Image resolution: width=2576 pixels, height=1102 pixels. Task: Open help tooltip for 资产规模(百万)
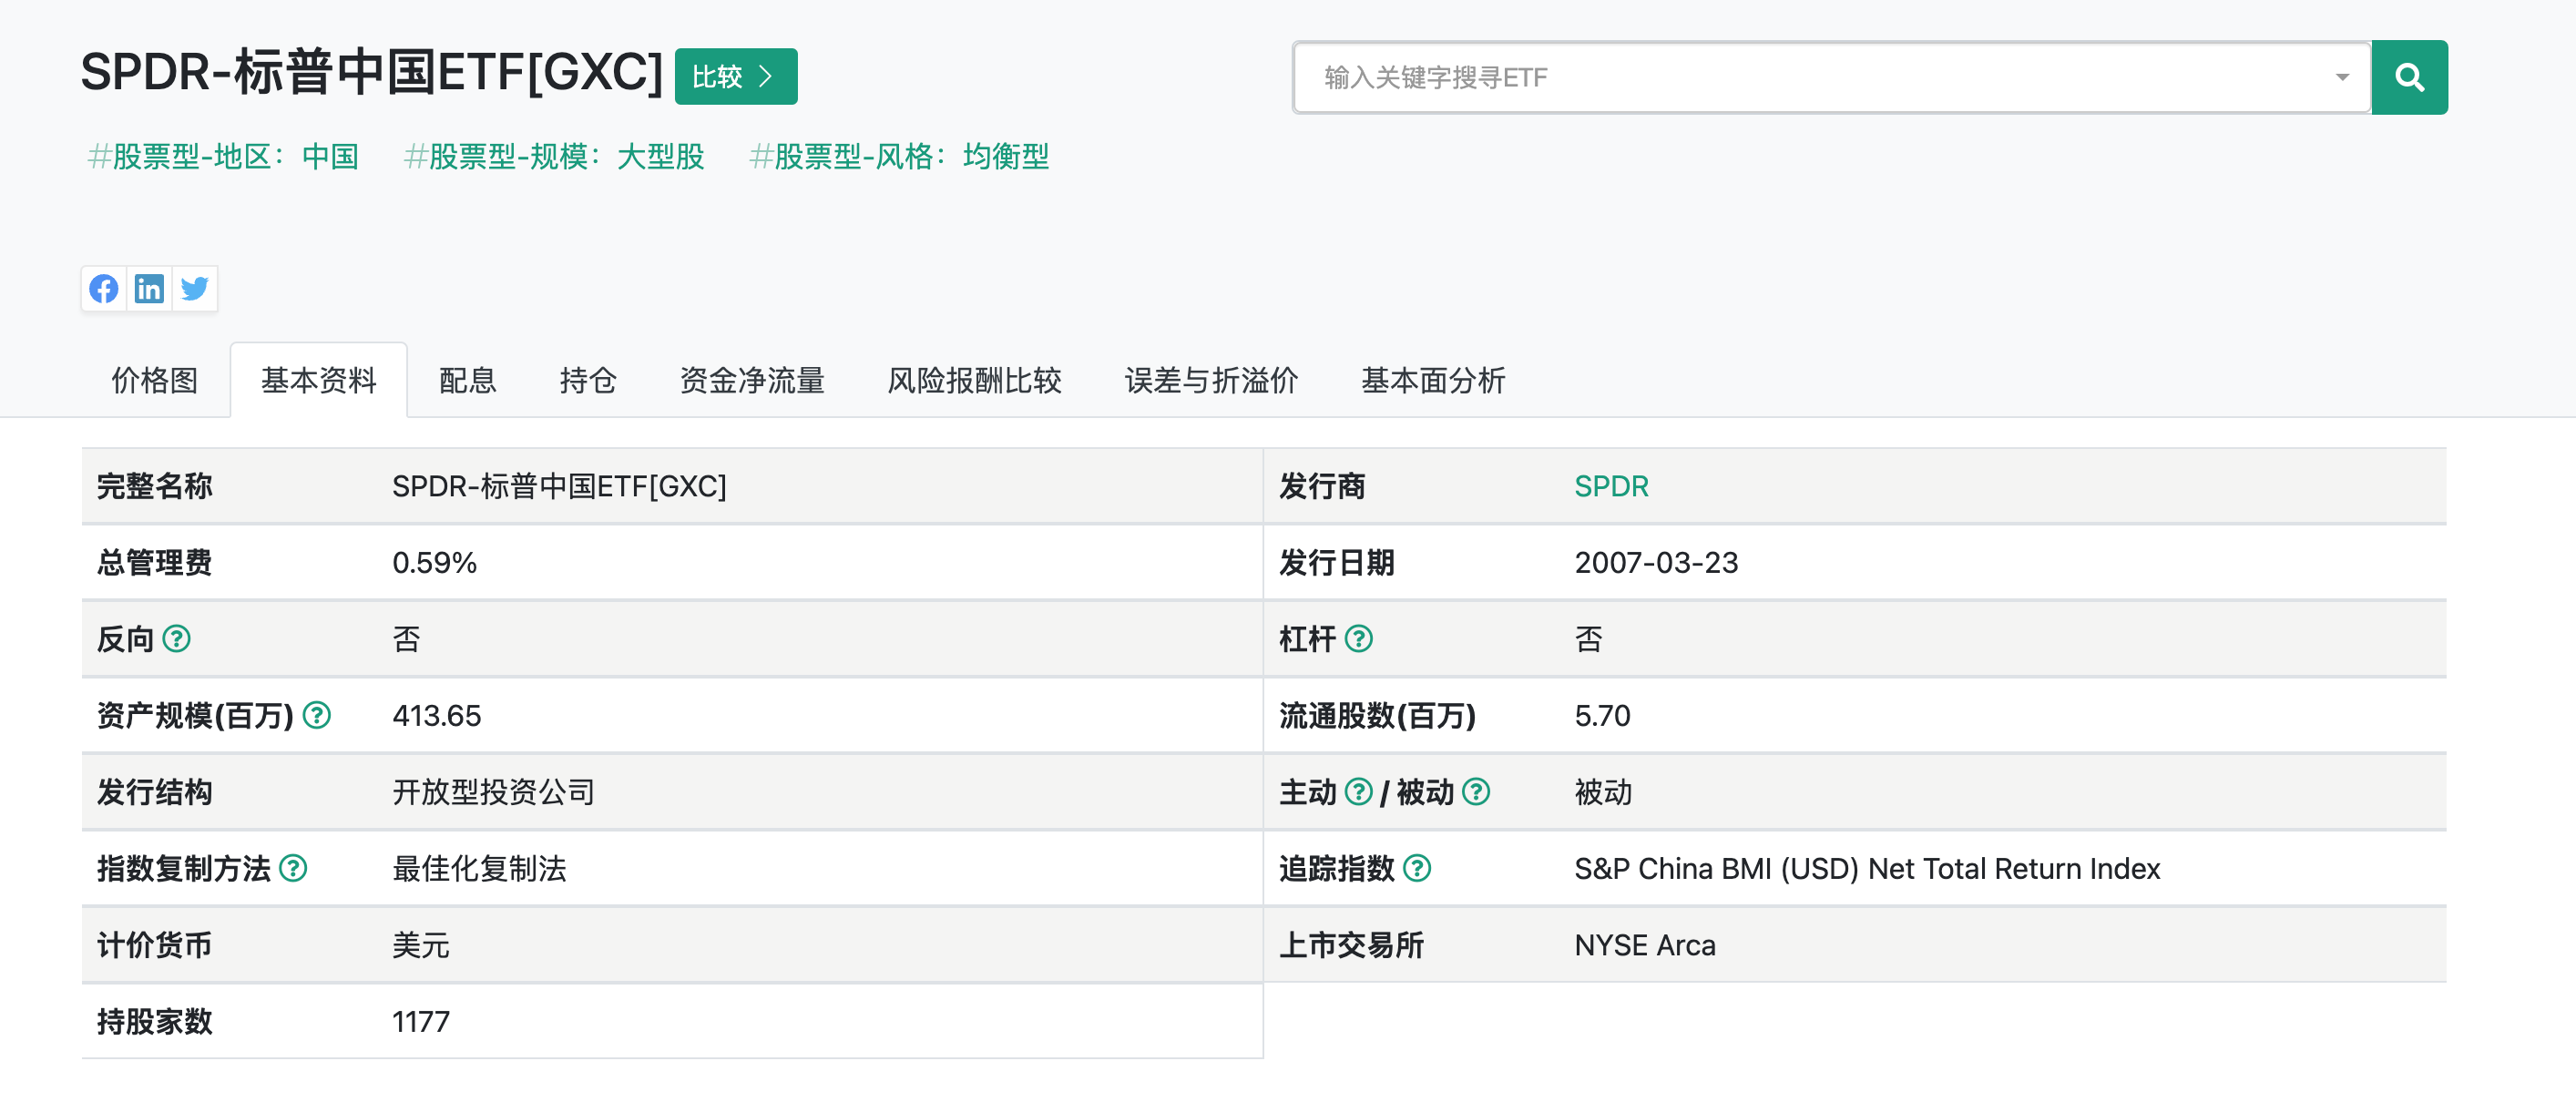316,715
